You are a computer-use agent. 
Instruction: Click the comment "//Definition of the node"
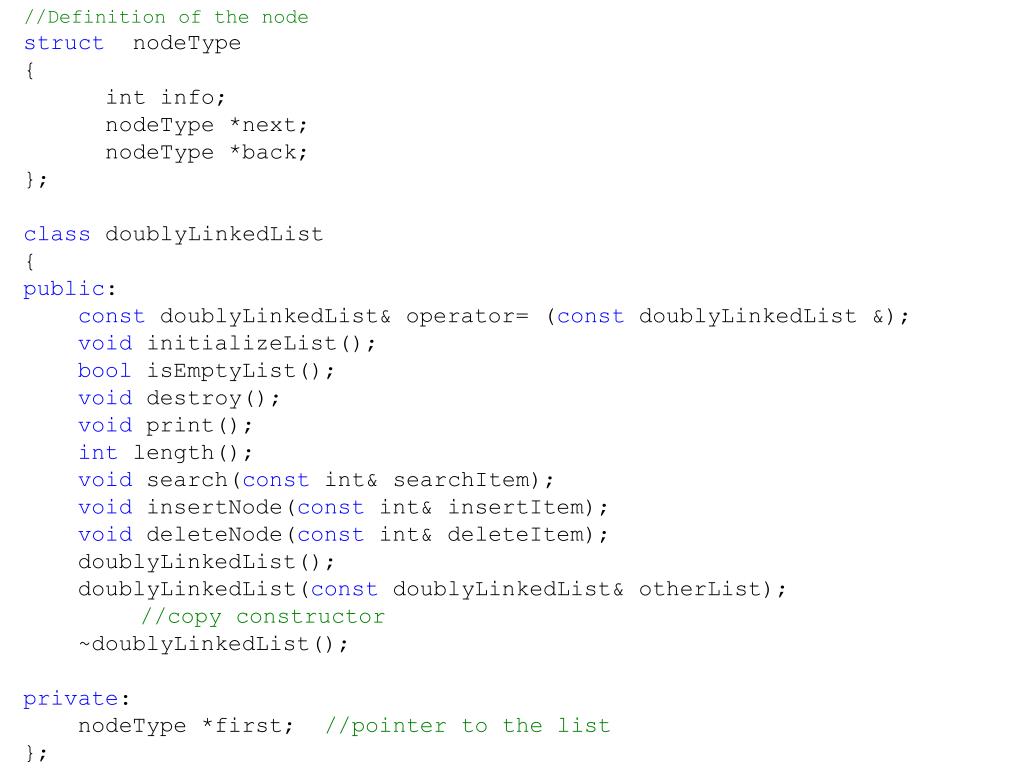click(166, 17)
